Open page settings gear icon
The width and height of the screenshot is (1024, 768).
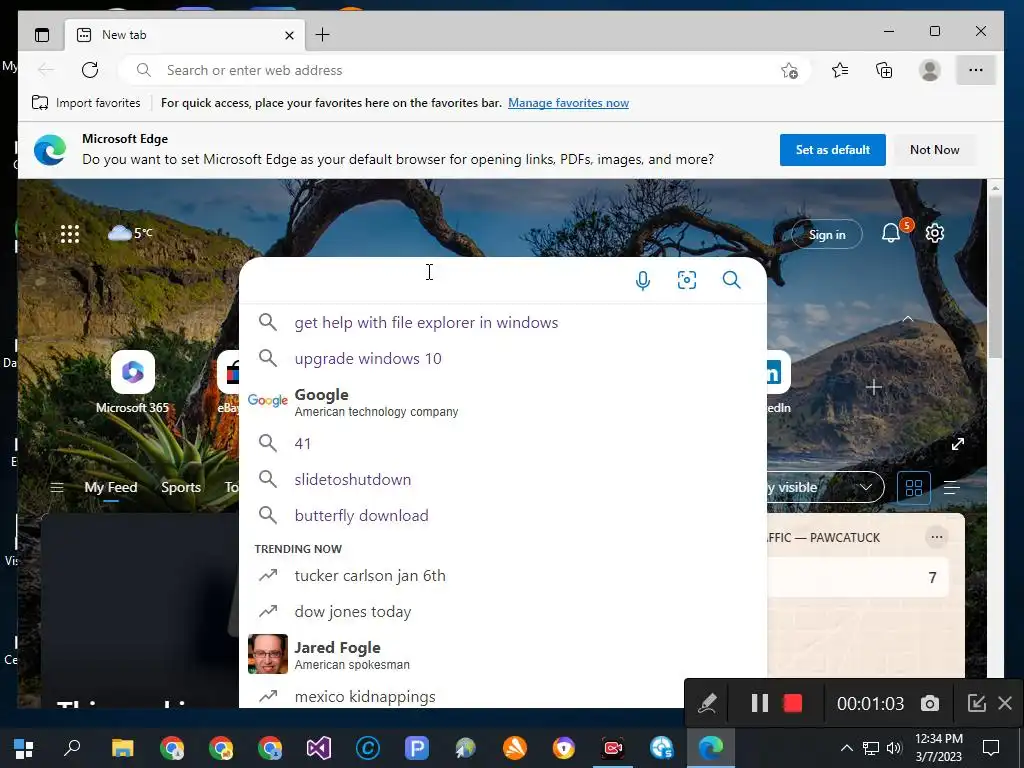pos(935,233)
